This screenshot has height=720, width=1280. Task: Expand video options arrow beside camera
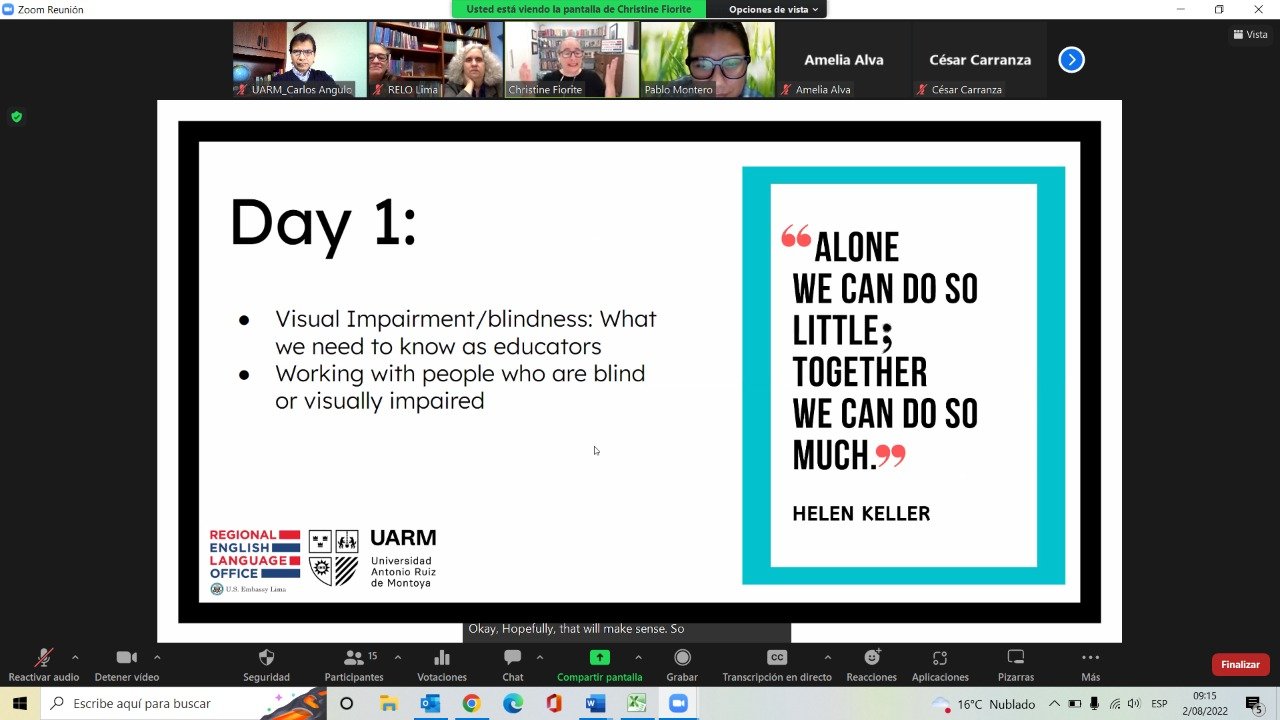point(157,657)
